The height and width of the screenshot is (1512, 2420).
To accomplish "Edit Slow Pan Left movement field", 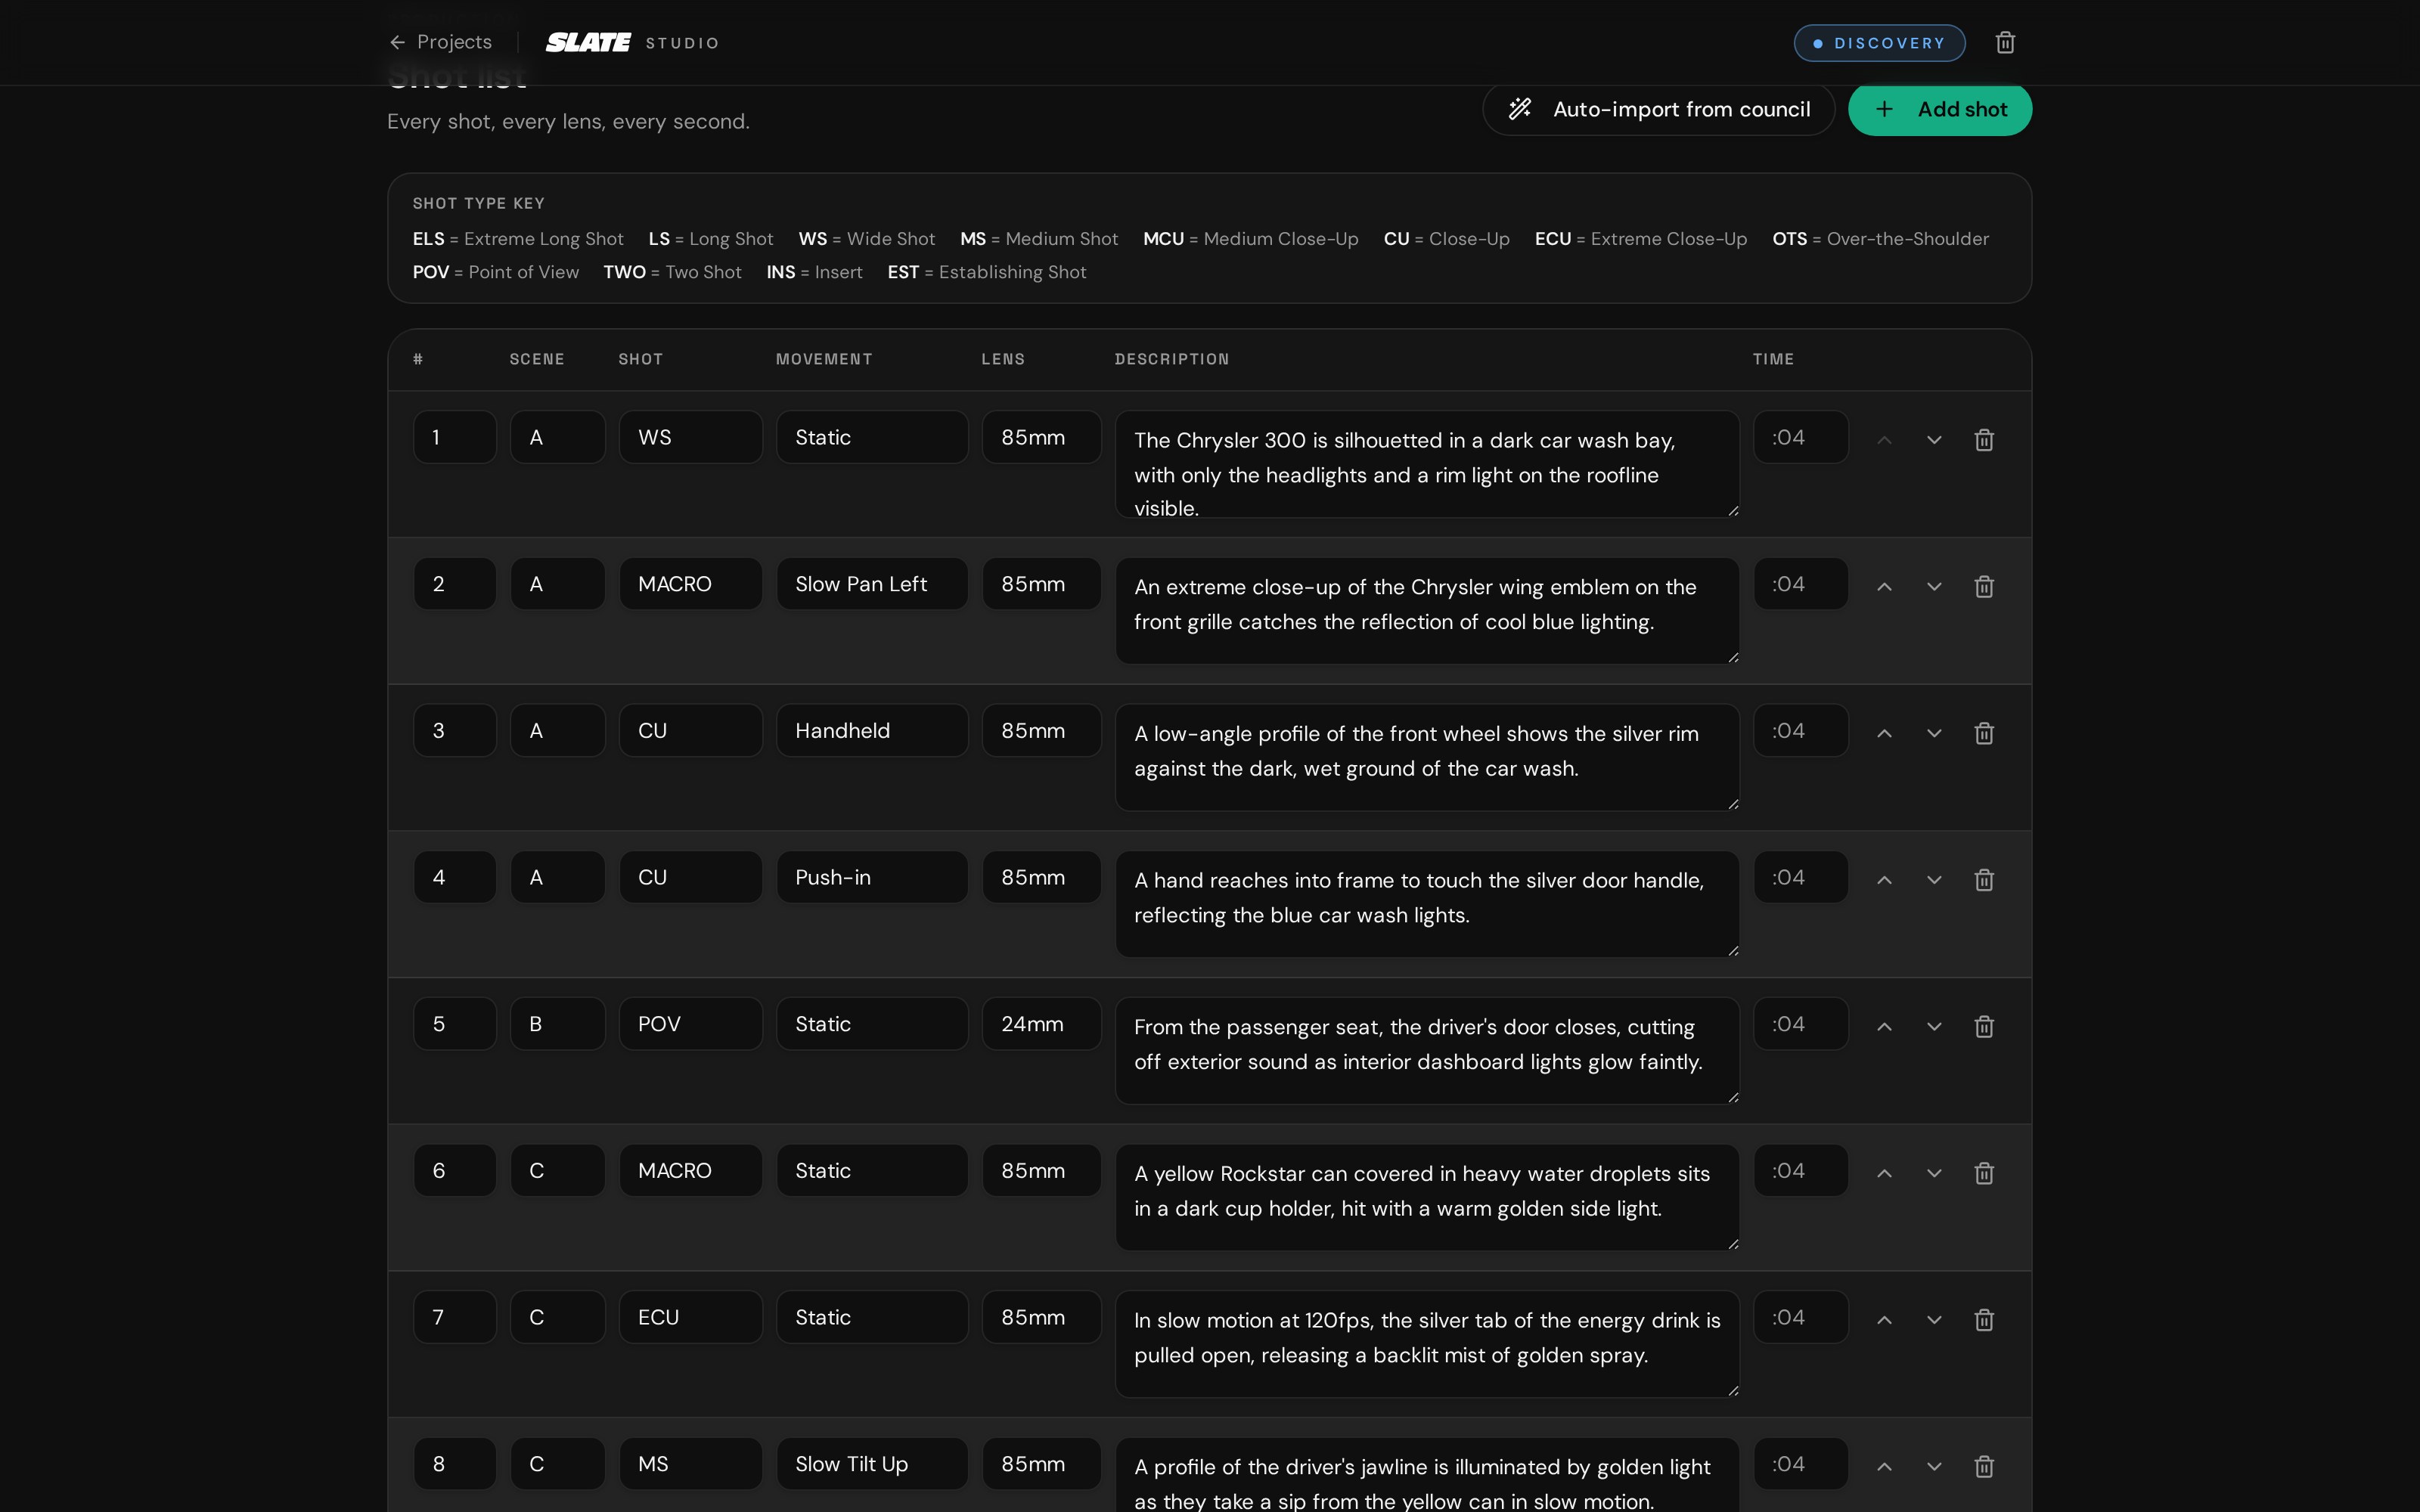I will tap(872, 584).
